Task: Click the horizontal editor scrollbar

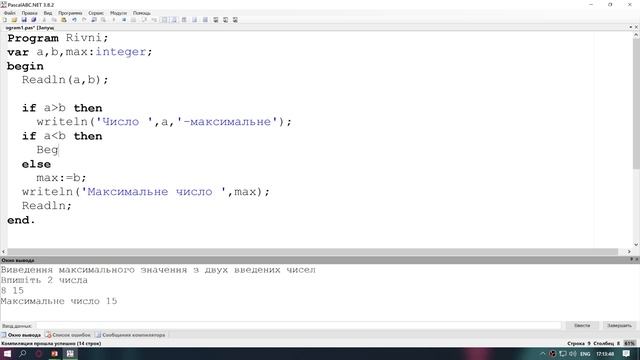Action: 313,251
